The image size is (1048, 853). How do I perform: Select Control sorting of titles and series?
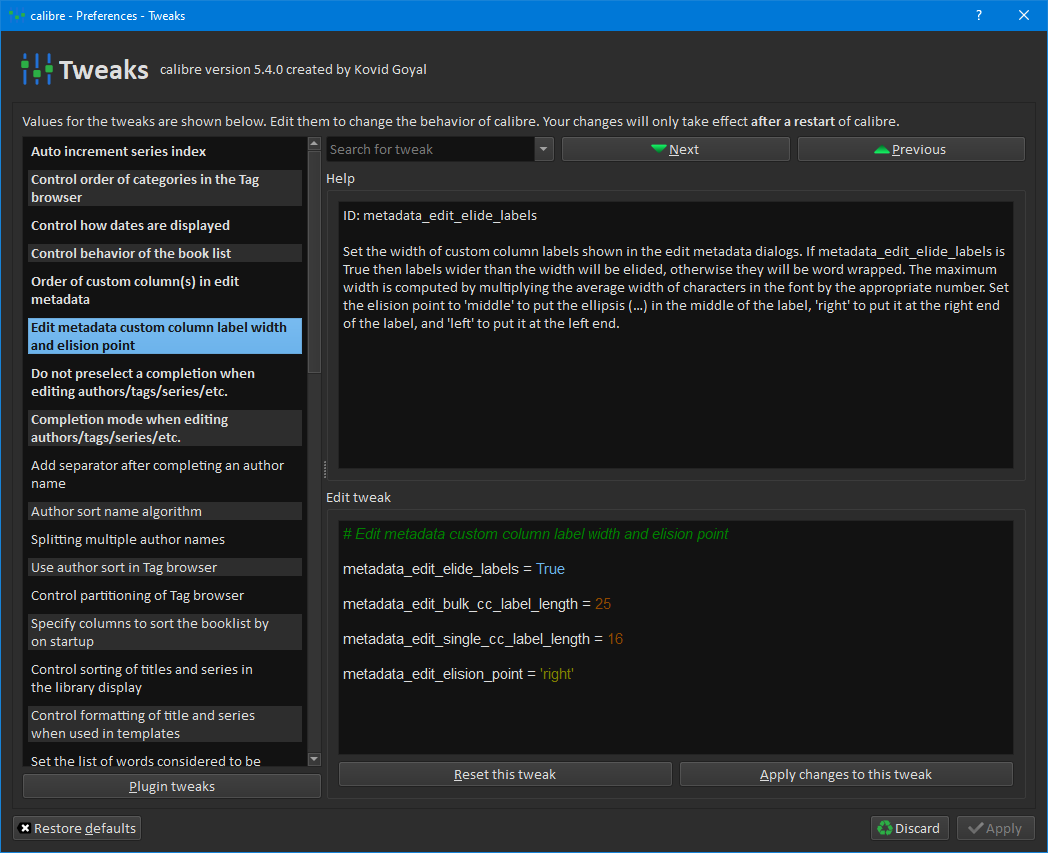point(165,678)
